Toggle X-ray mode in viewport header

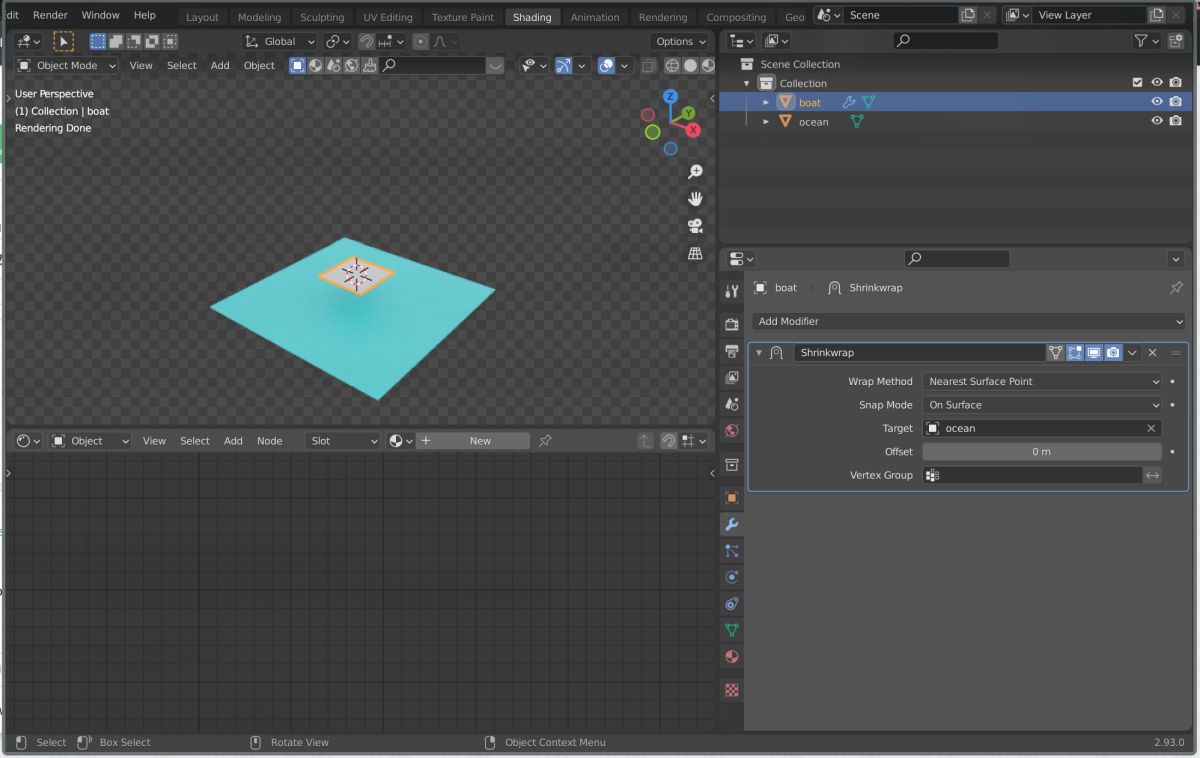pyautogui.click(x=649, y=66)
